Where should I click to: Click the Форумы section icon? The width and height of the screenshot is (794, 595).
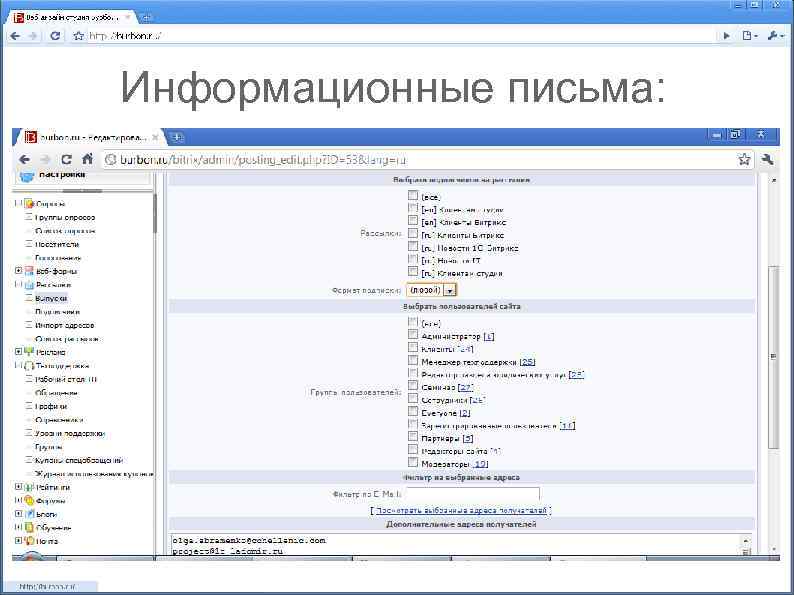pos(29,501)
